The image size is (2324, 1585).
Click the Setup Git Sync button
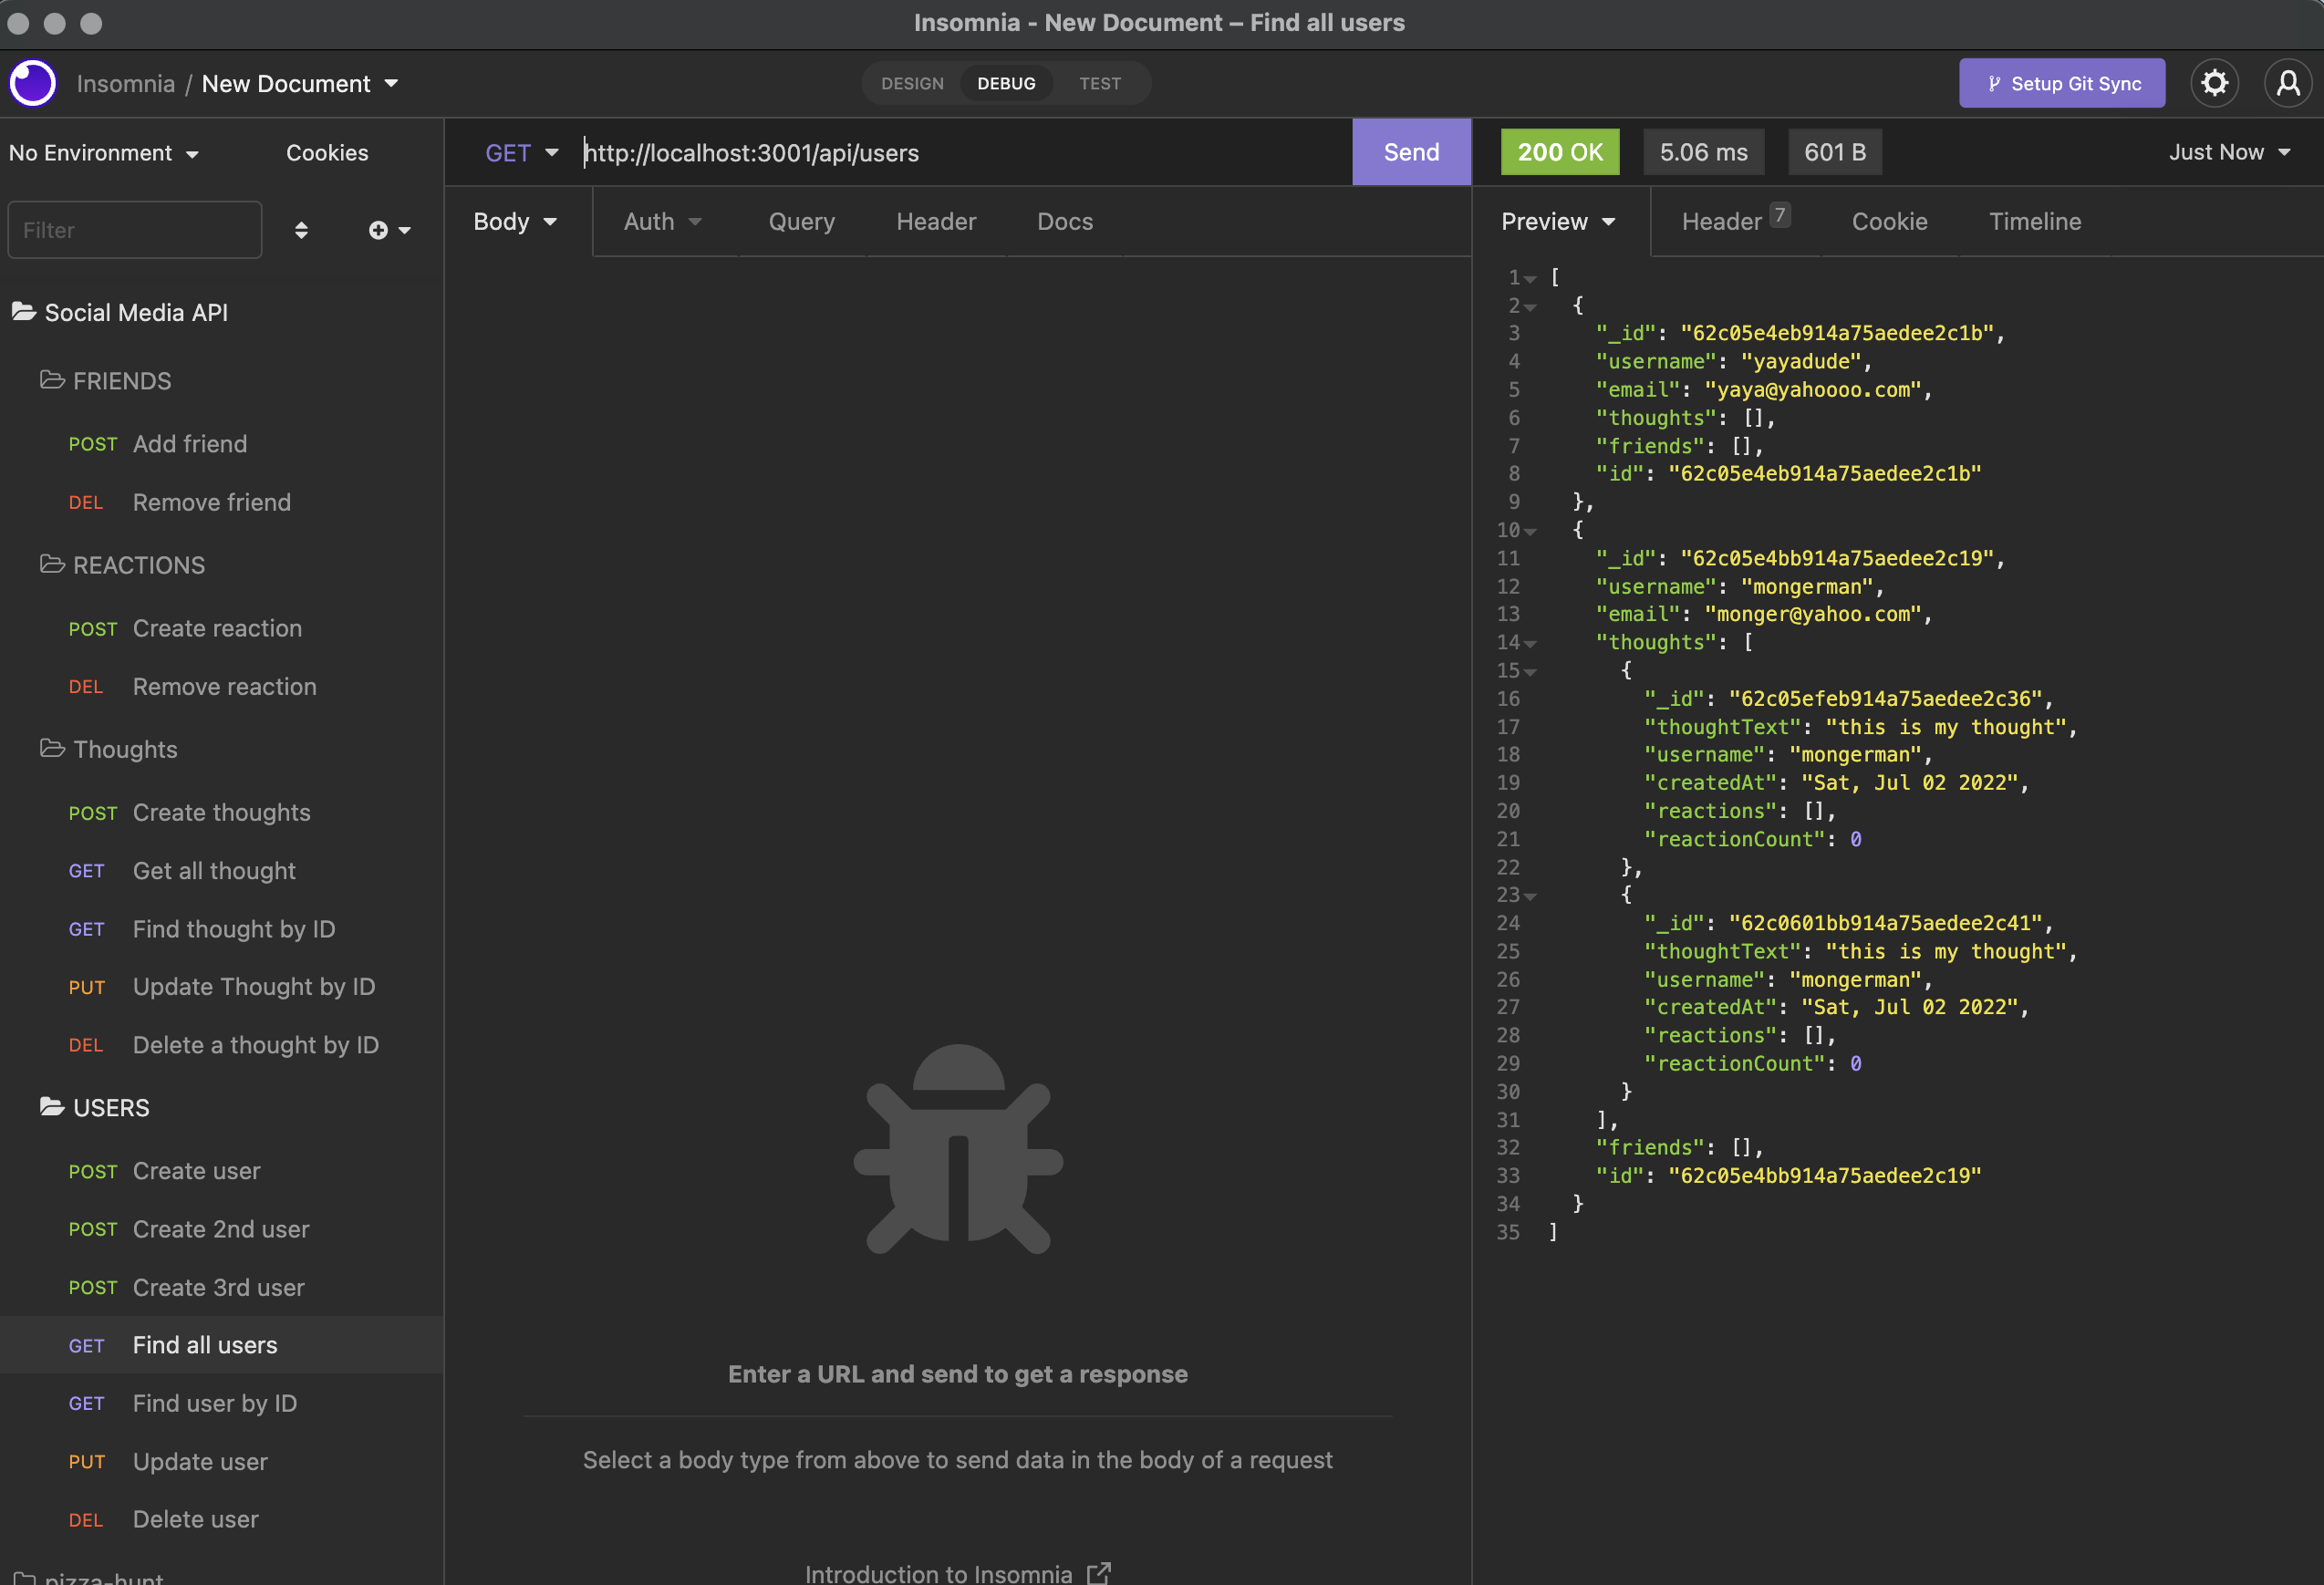(x=2062, y=83)
